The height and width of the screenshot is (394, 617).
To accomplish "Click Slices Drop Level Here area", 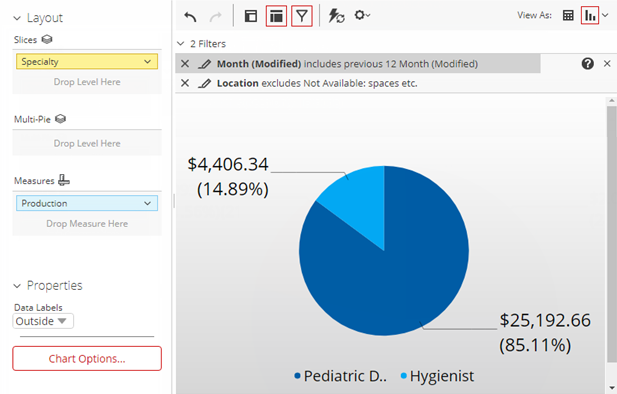I will (87, 82).
